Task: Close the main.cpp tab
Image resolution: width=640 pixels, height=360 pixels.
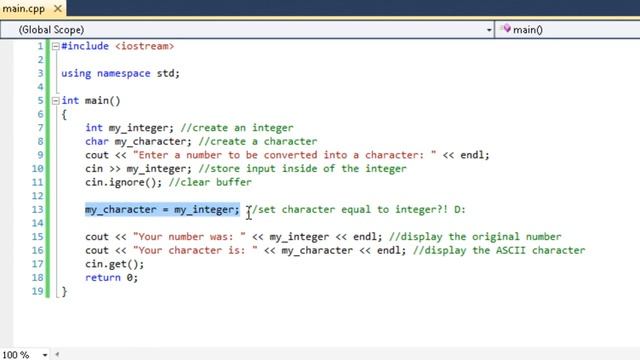Action: tap(58, 8)
